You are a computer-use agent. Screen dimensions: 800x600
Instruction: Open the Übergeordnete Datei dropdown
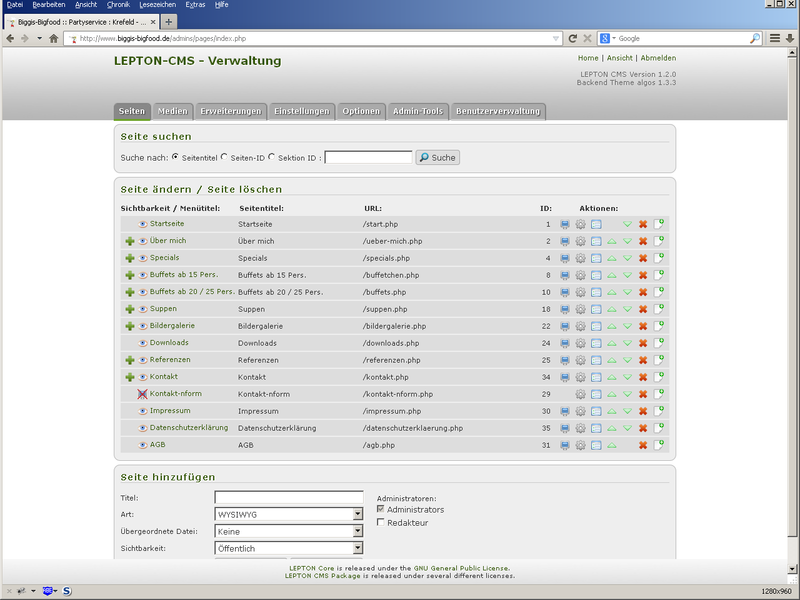coord(289,531)
